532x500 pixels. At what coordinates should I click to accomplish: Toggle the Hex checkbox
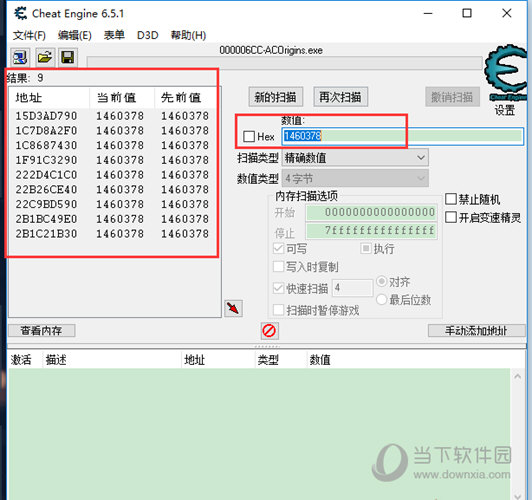249,137
